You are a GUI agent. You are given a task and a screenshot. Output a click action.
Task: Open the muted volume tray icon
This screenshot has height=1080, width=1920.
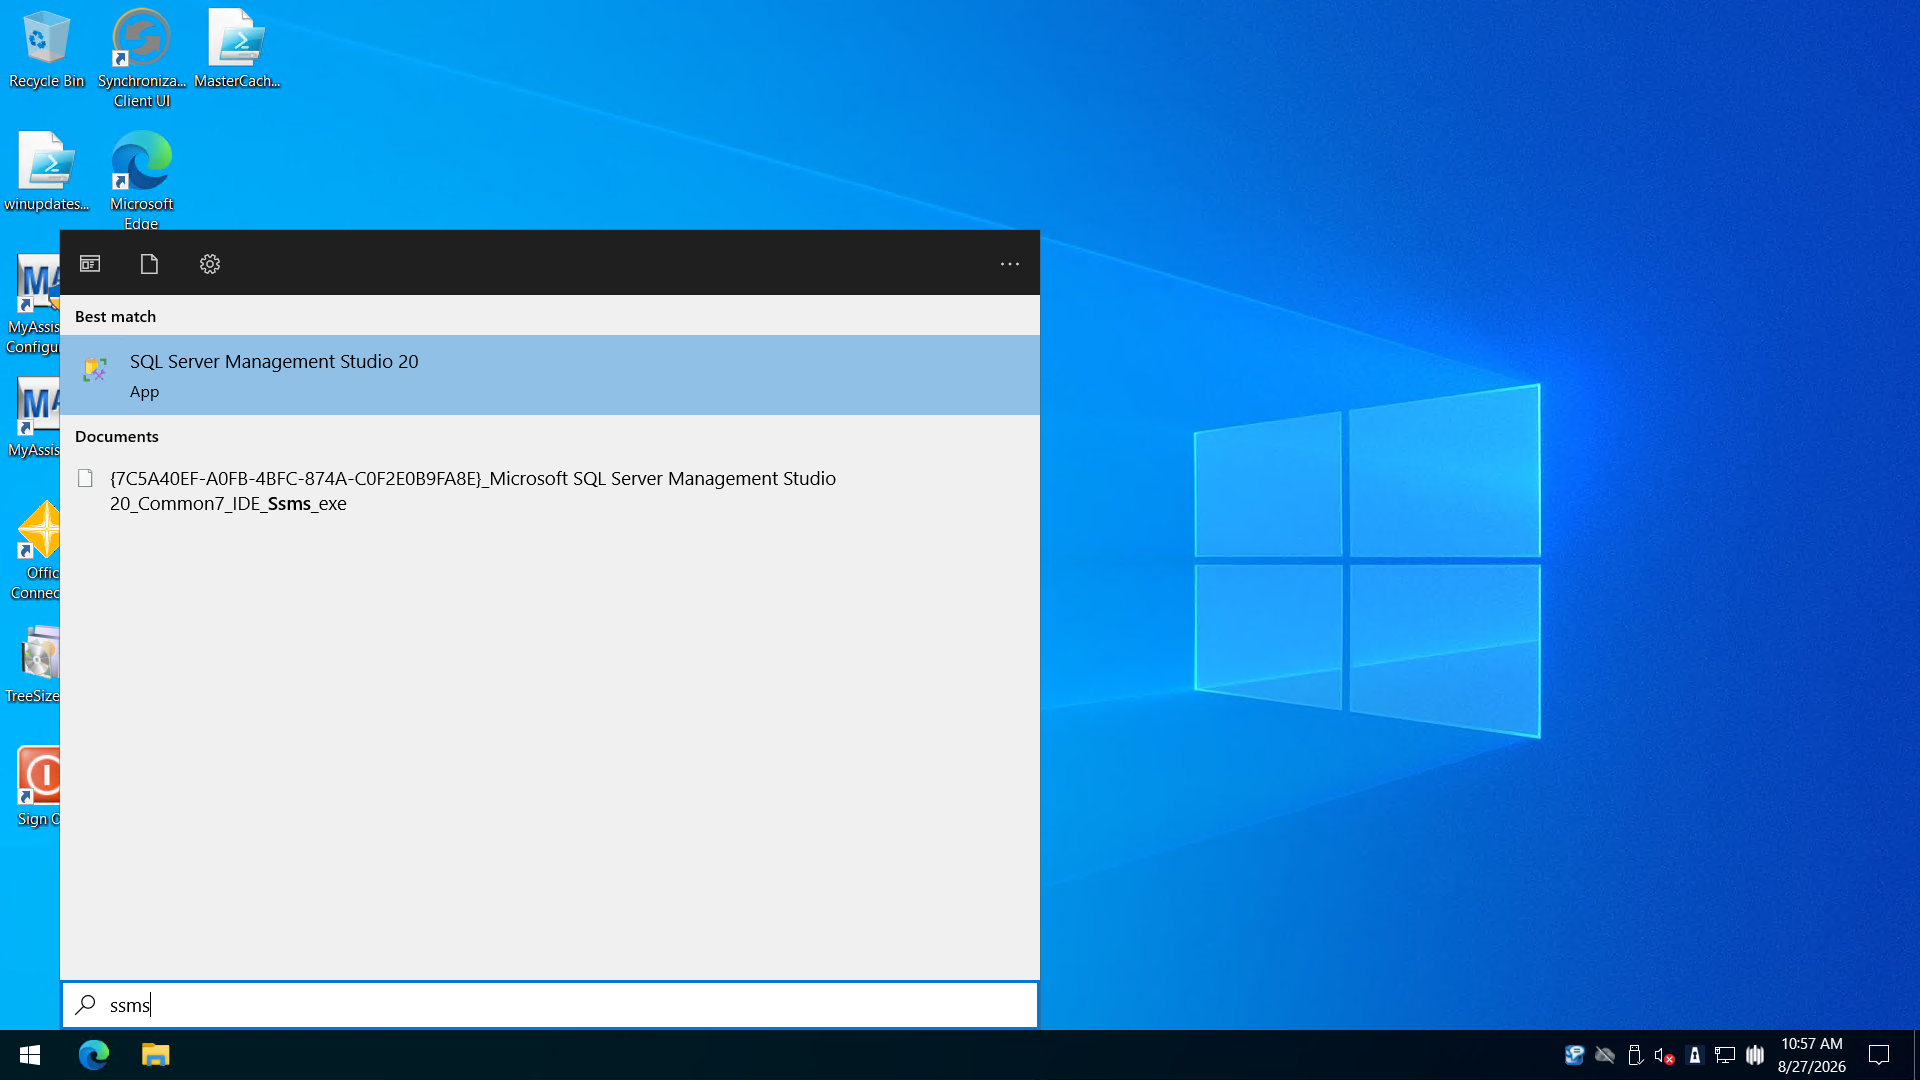click(x=1664, y=1055)
